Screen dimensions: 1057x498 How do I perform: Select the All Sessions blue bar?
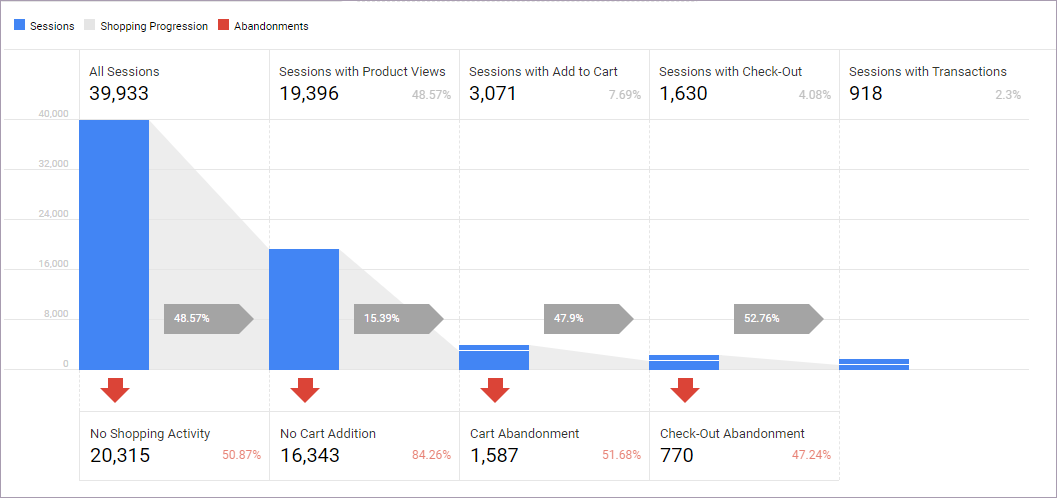[x=115, y=245]
